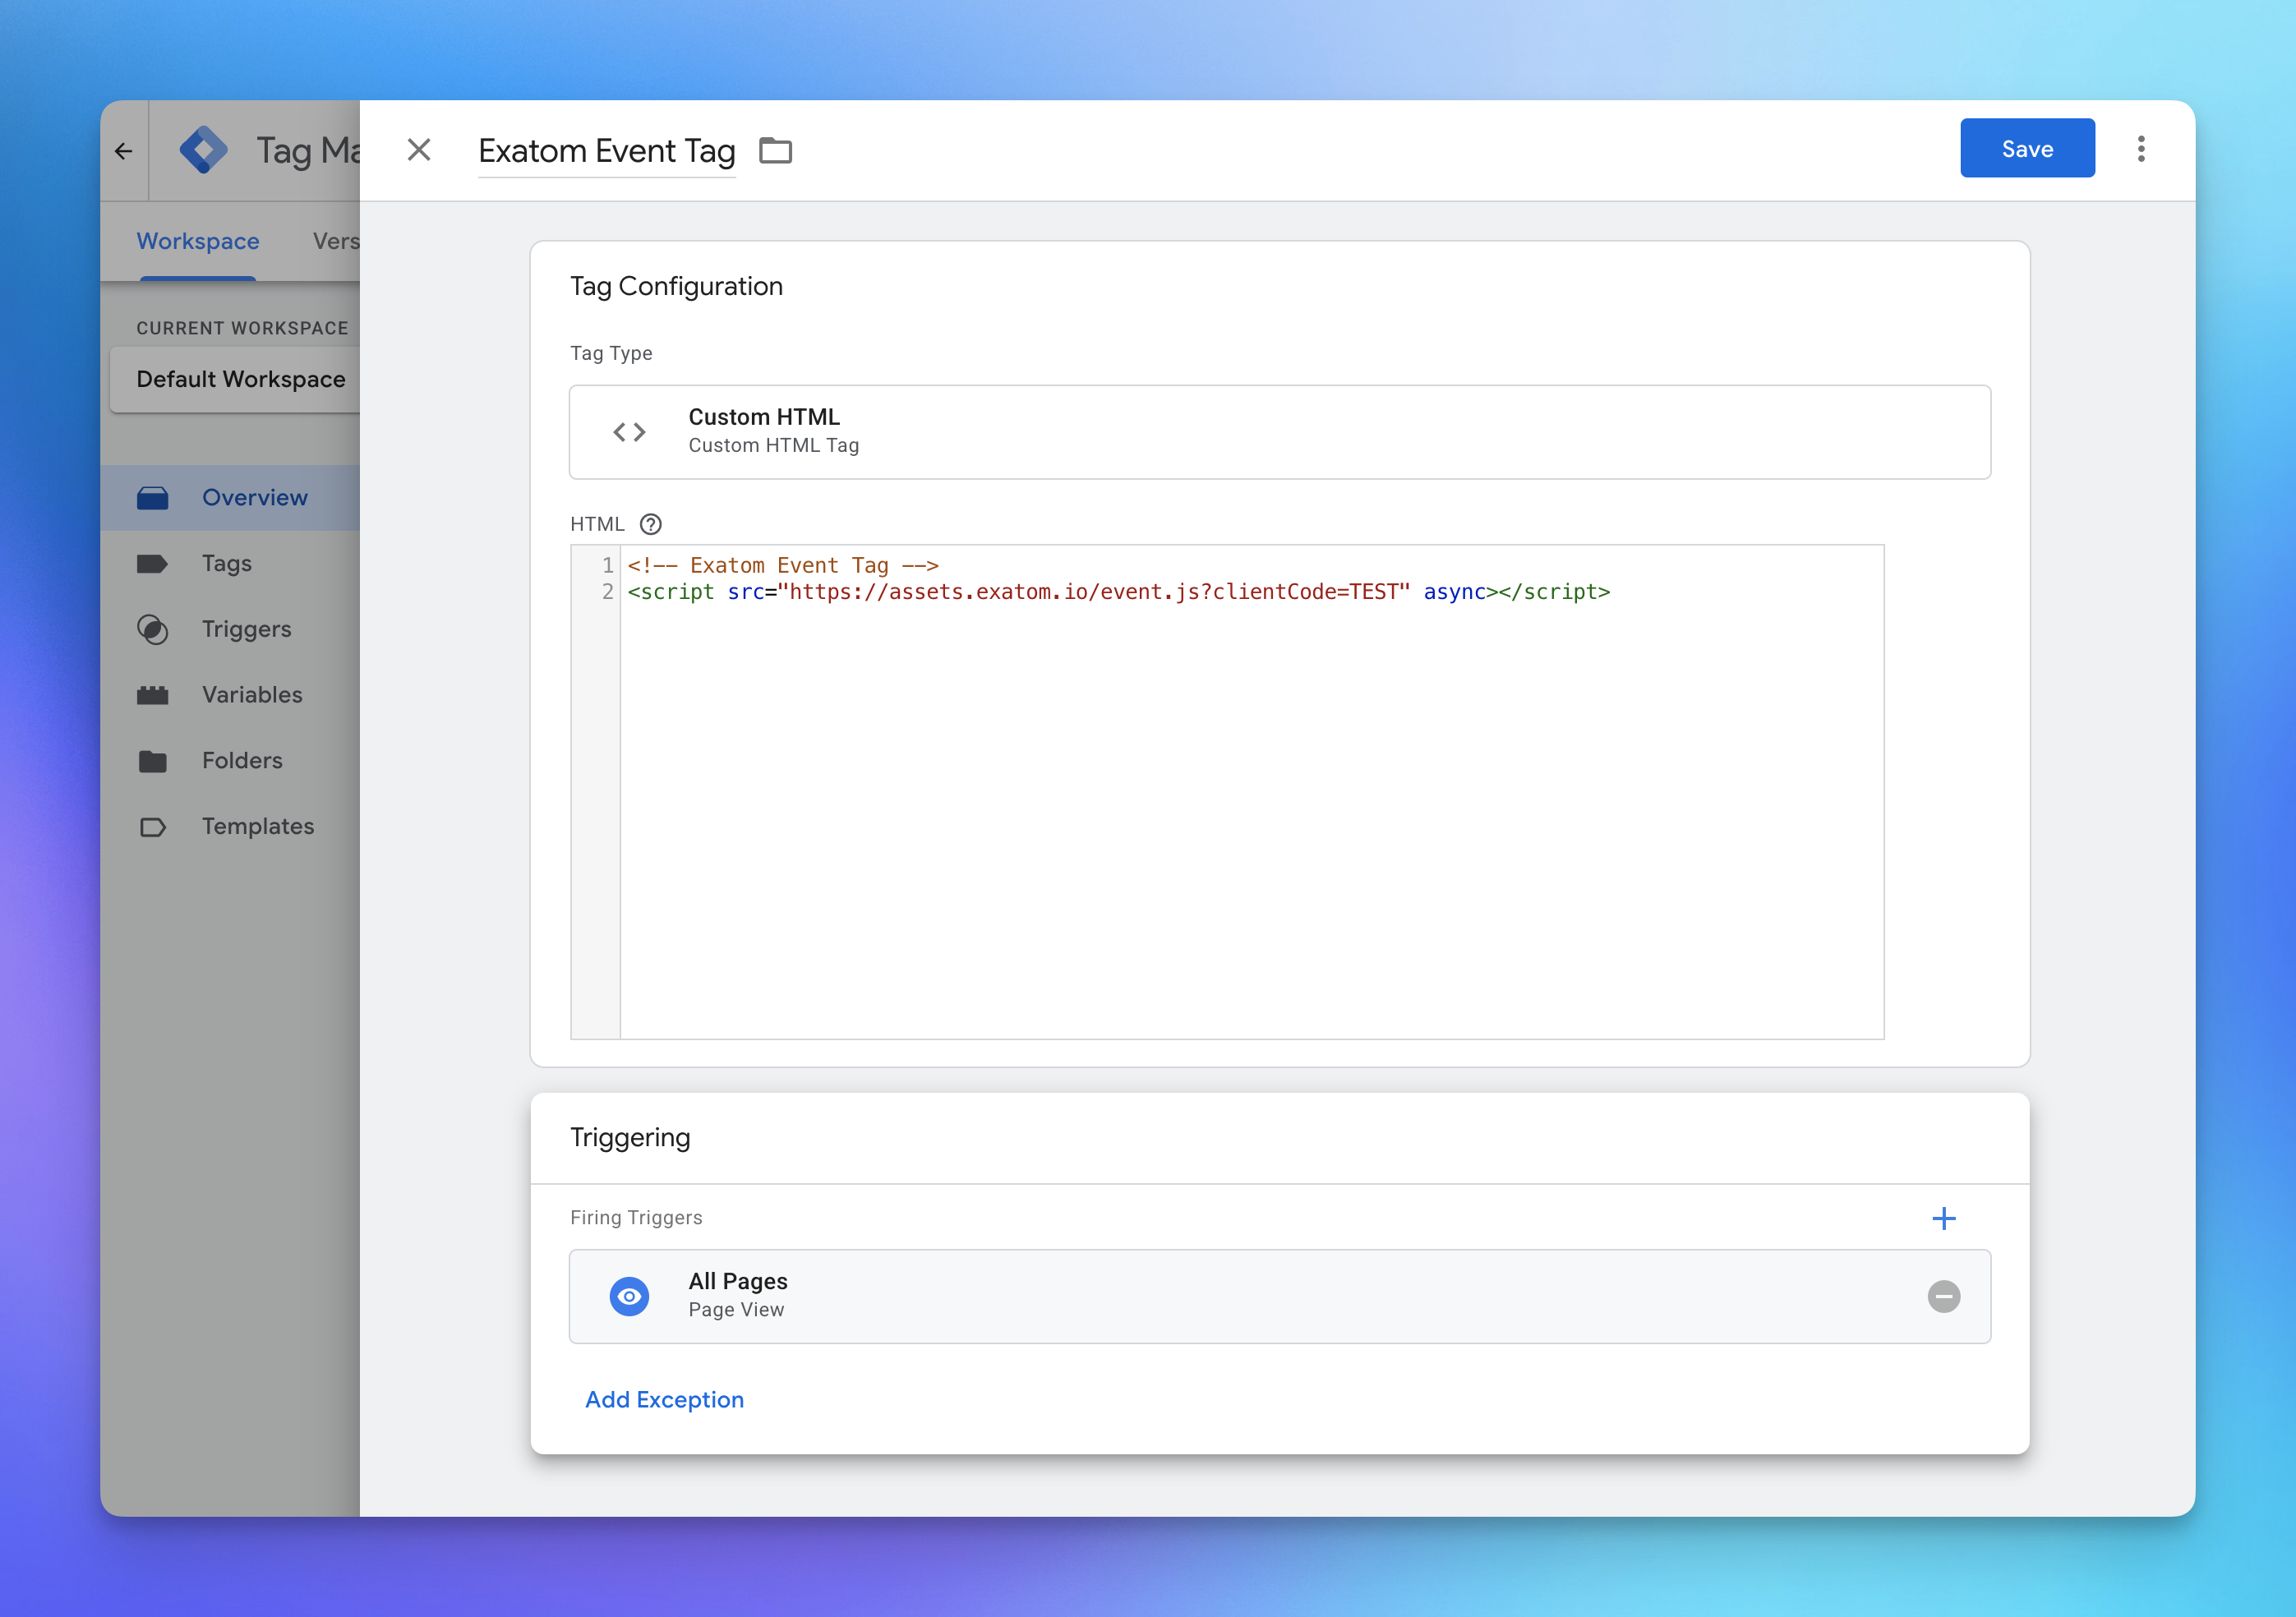
Task: Open the All Pages trigger row
Action: click(1279, 1296)
